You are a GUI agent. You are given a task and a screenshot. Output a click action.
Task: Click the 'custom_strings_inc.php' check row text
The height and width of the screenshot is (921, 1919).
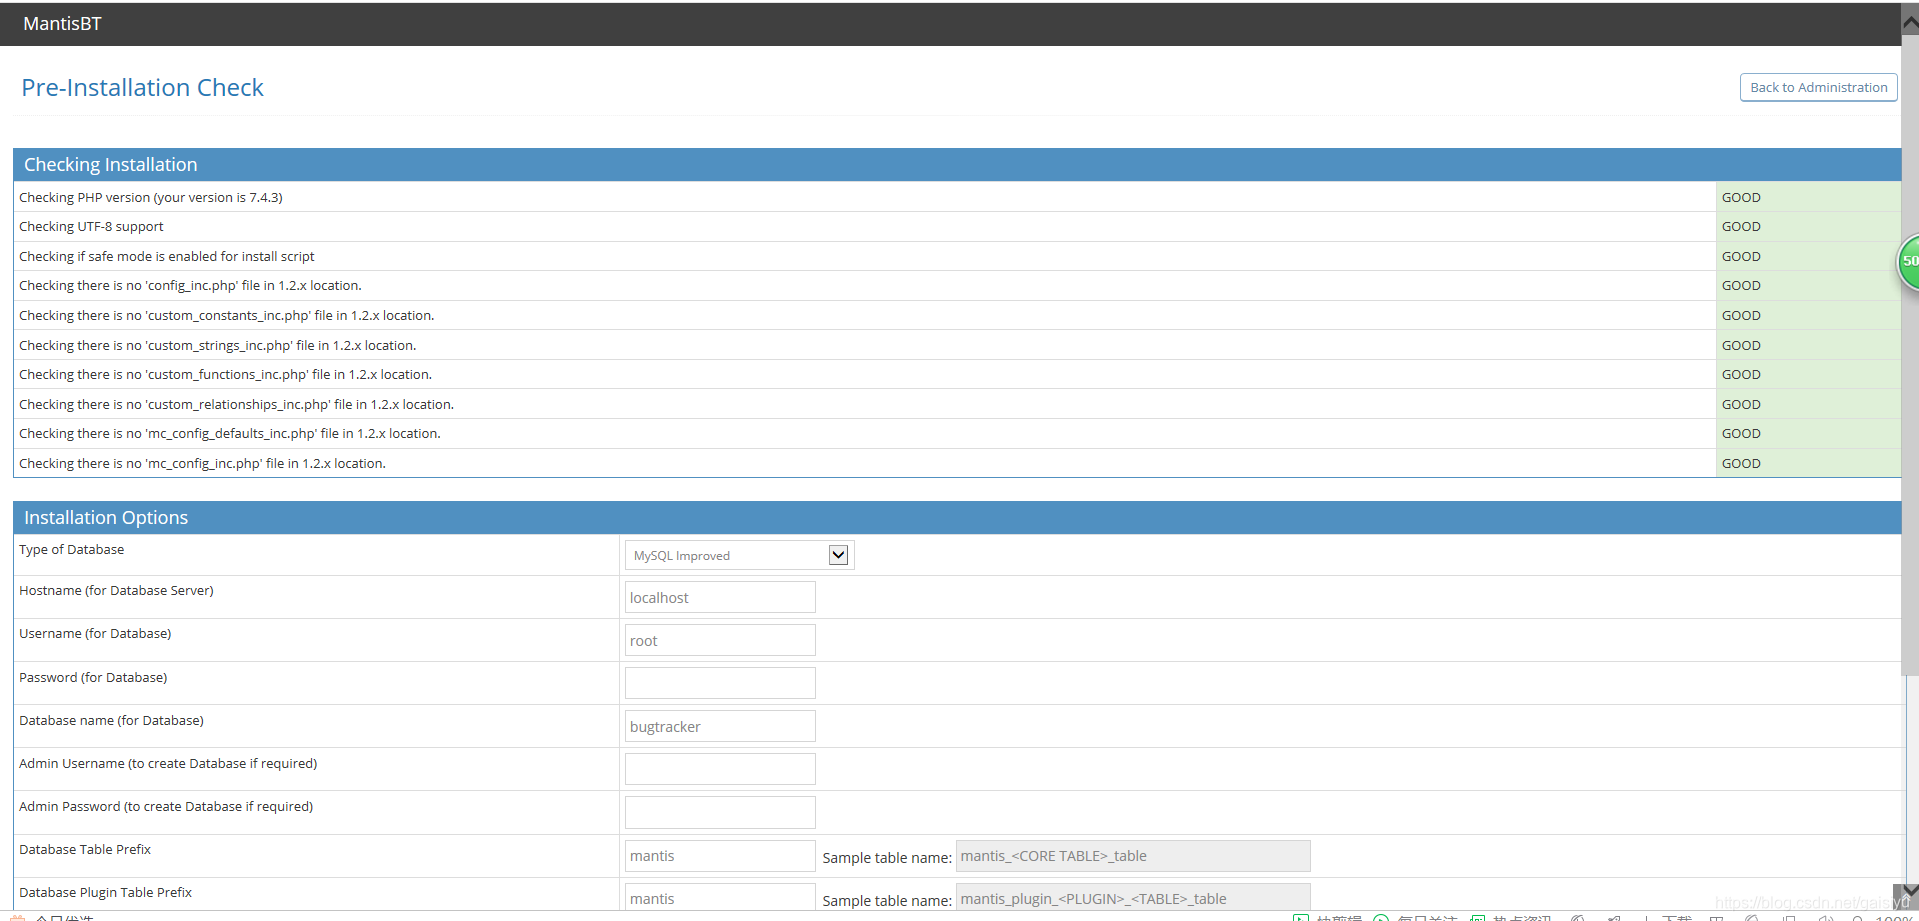[218, 346]
